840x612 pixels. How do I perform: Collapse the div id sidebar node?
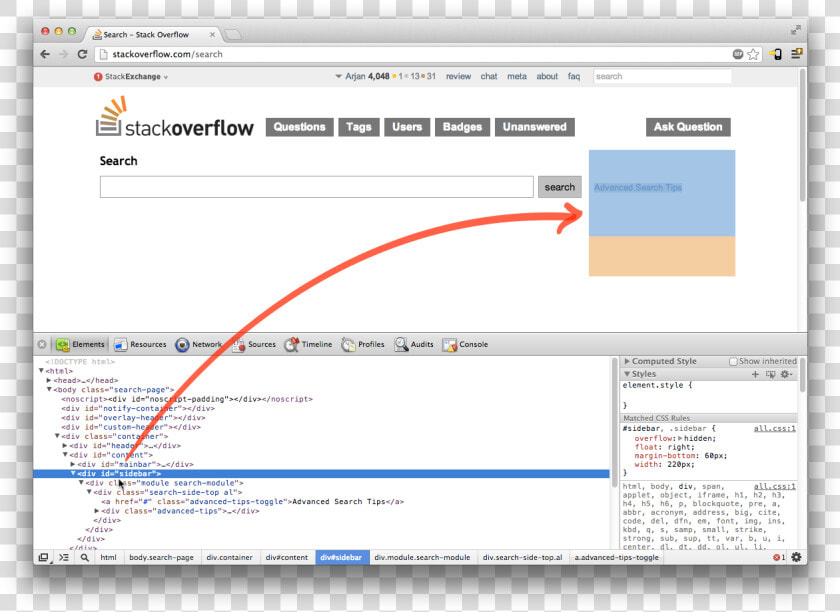73,474
